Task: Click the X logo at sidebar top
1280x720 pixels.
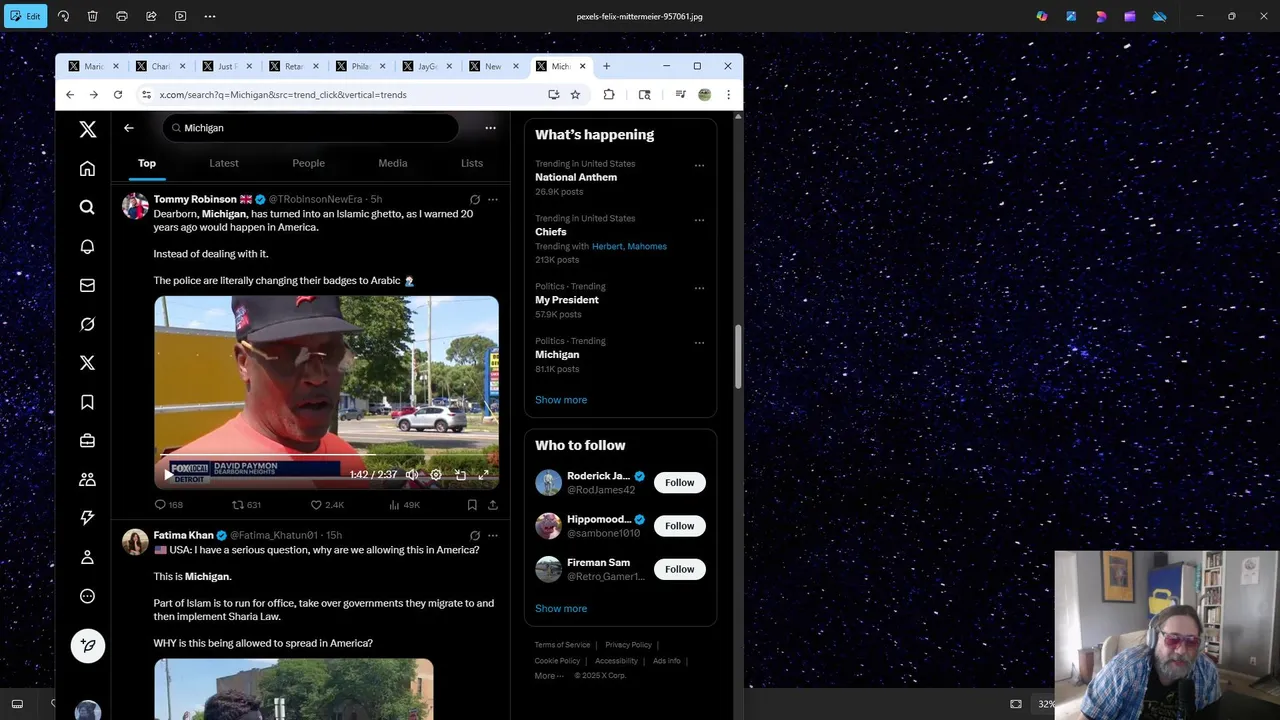Action: (87, 129)
